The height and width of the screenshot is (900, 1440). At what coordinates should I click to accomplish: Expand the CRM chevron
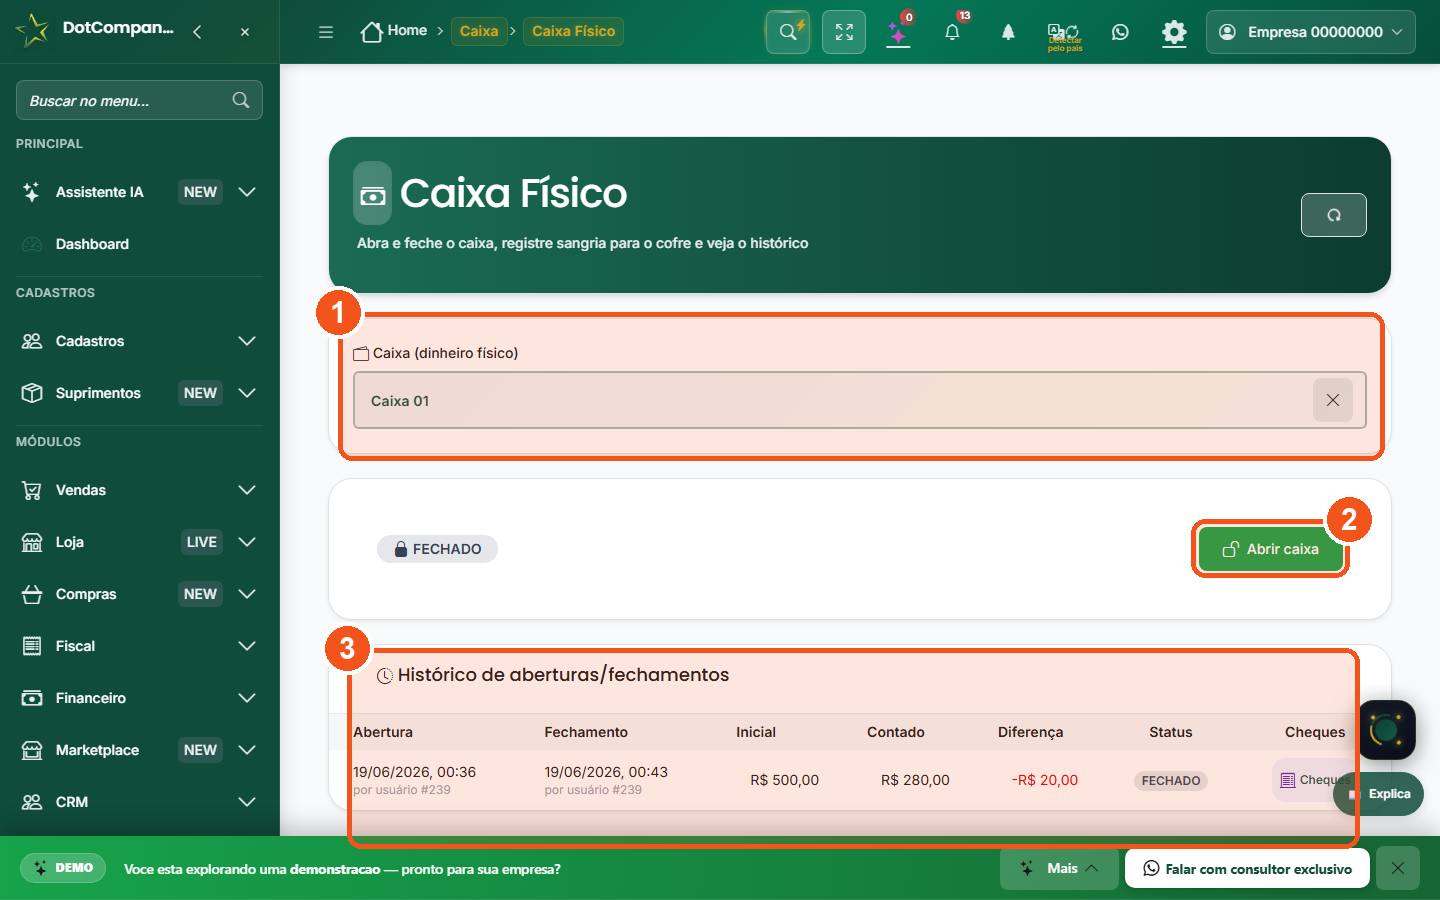247,802
